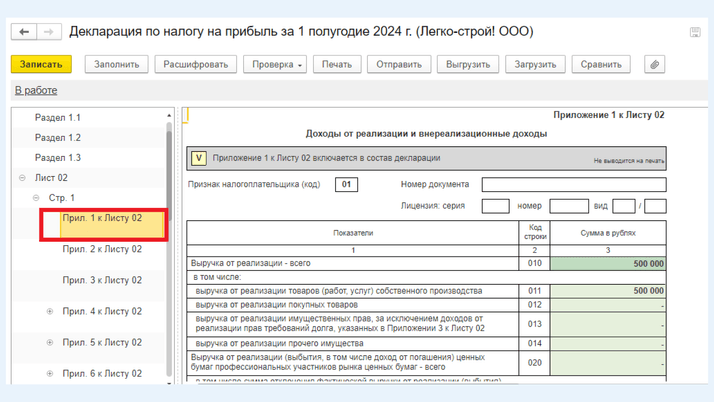The height and width of the screenshot is (402, 714).
Task: Expand the Прил. 4 к Листу 02 node
Action: coord(50,311)
